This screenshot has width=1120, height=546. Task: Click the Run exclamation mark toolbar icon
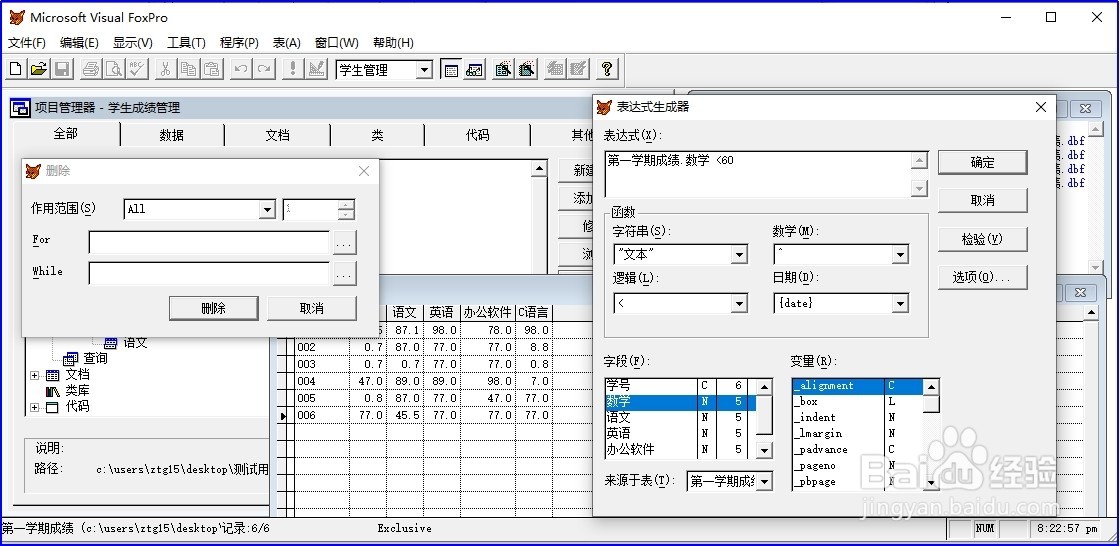pyautogui.click(x=293, y=69)
